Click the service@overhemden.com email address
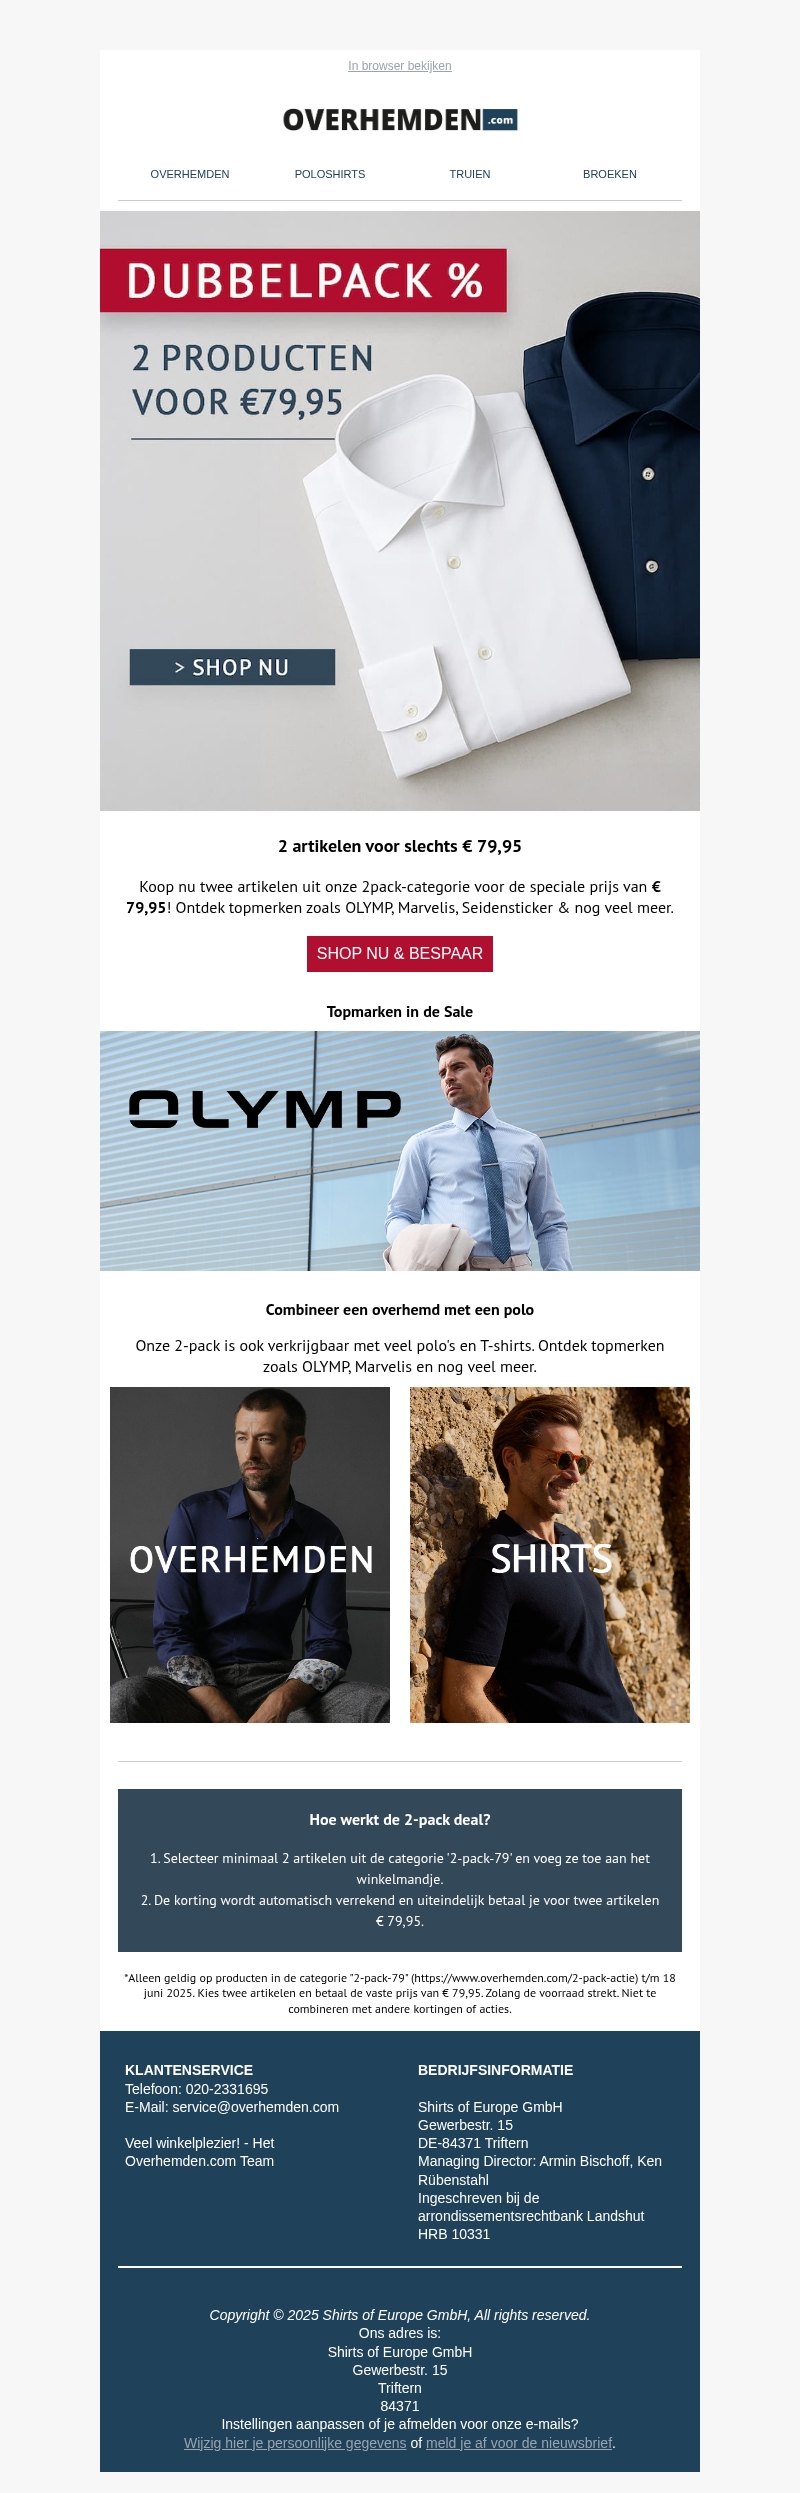The width and height of the screenshot is (800, 2493). [x=255, y=2107]
